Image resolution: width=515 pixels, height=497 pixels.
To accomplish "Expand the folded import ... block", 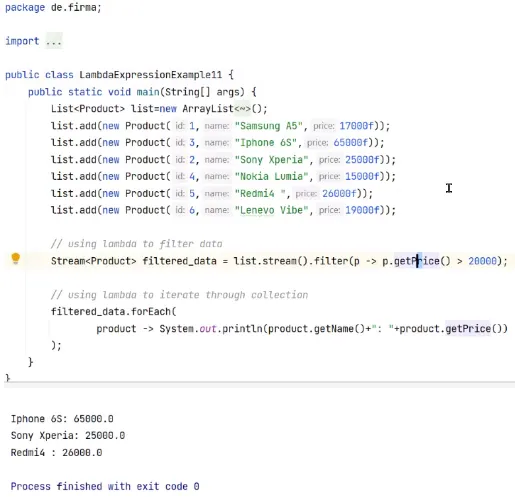I will [x=54, y=41].
